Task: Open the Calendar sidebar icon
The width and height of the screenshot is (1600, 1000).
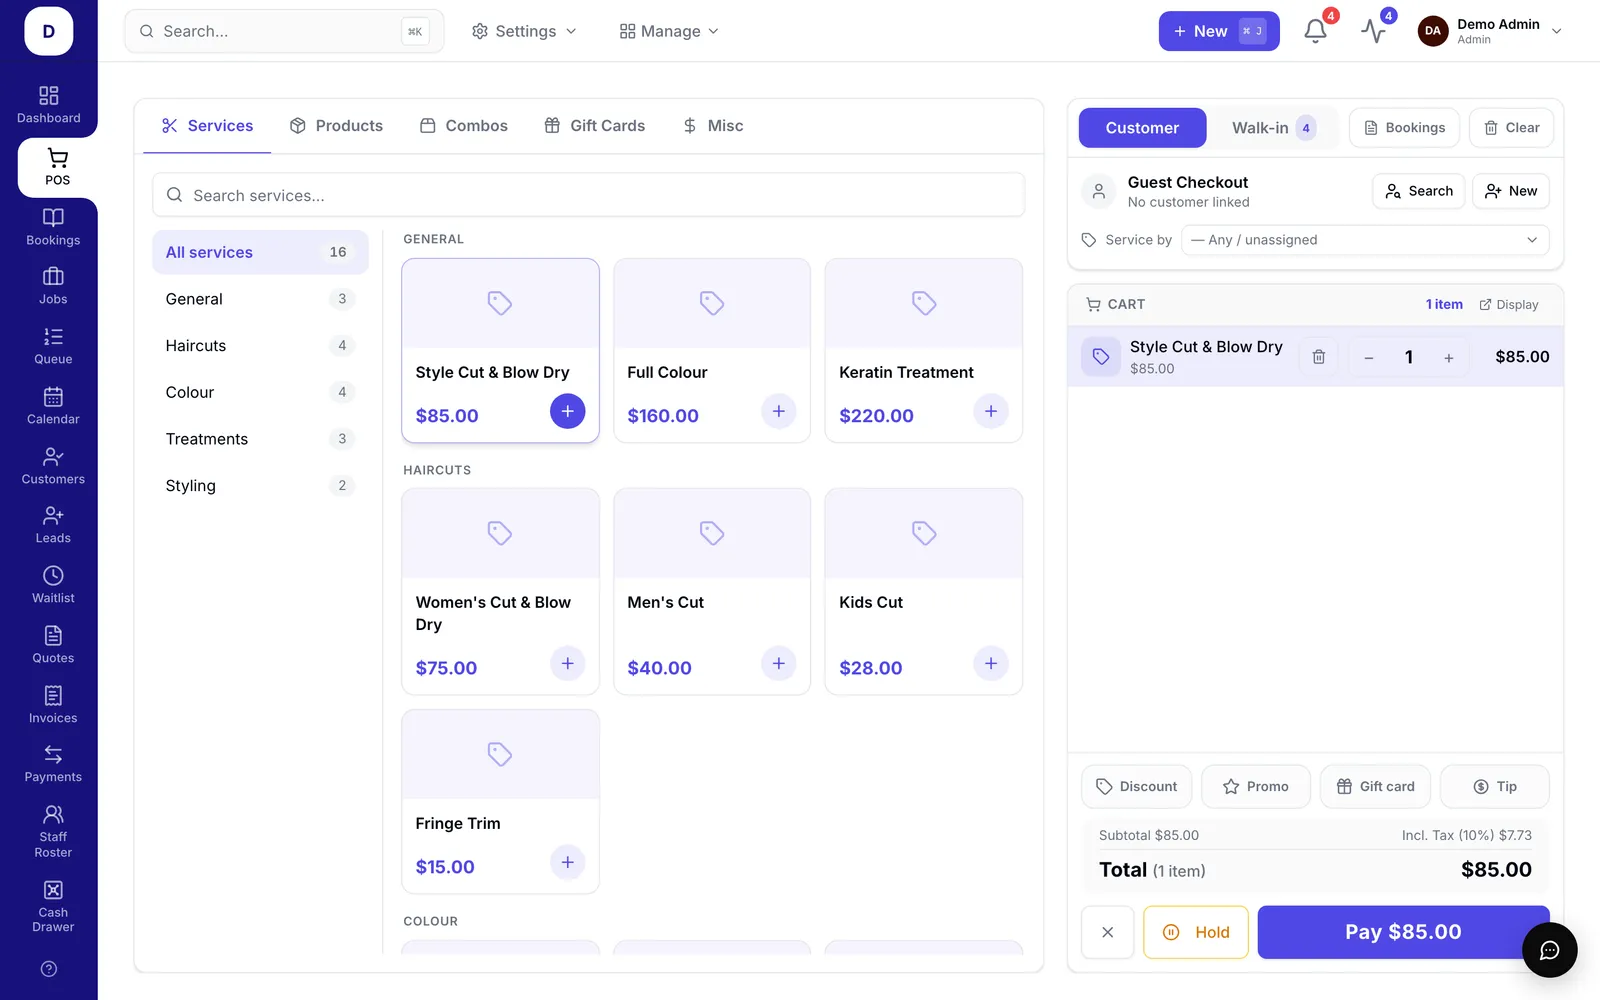Action: point(53,406)
